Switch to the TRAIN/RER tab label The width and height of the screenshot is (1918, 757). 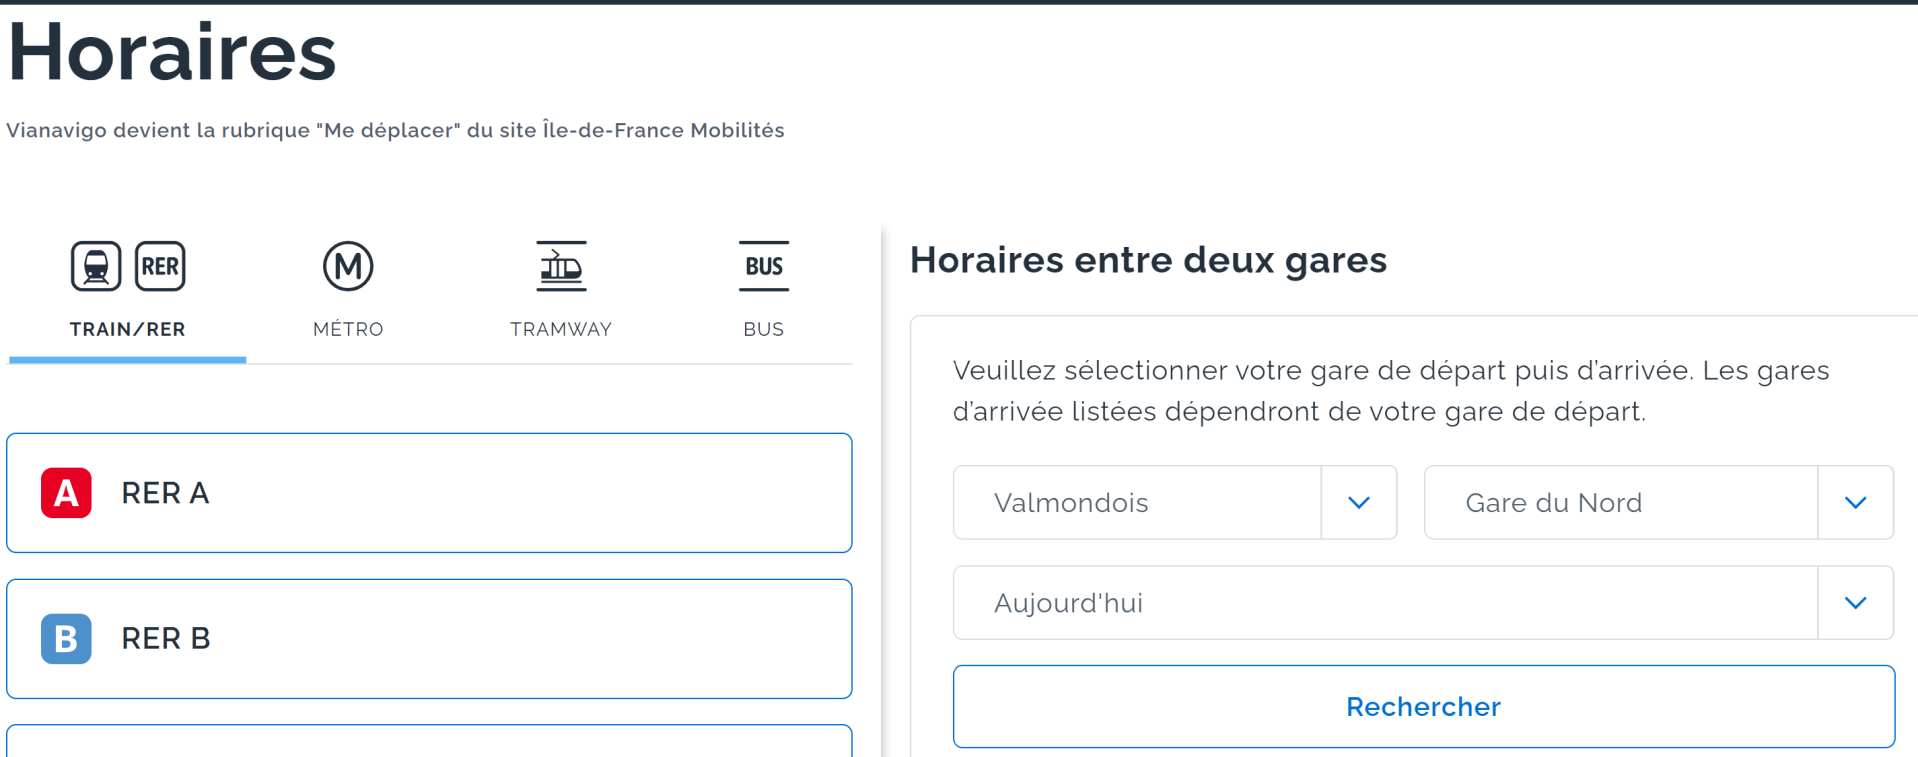click(x=128, y=329)
